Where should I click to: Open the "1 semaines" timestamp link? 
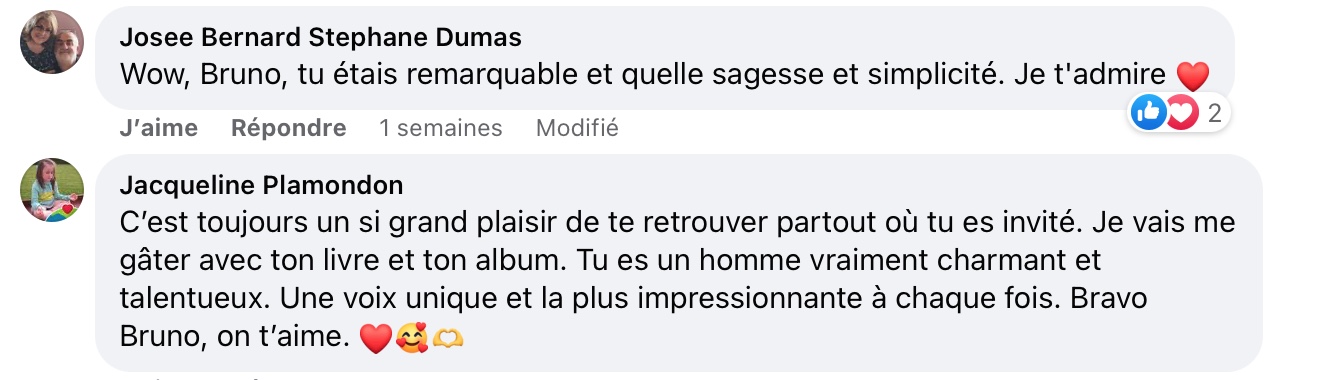pyautogui.click(x=440, y=128)
